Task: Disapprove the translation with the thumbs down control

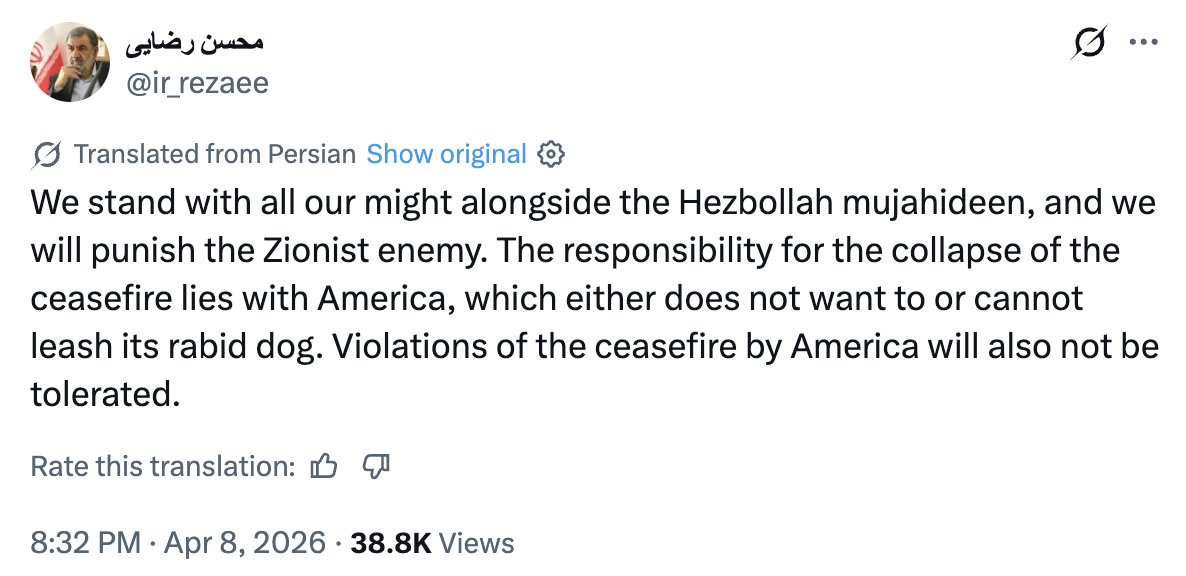Action: click(x=376, y=465)
